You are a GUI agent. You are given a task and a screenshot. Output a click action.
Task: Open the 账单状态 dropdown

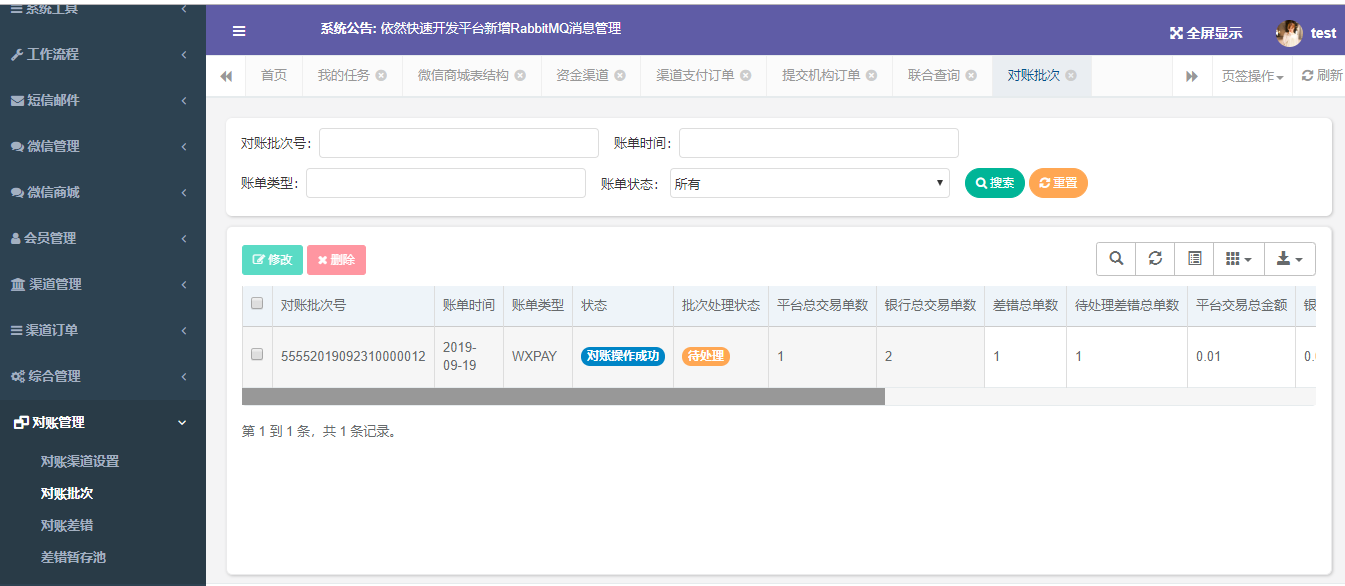click(810, 183)
